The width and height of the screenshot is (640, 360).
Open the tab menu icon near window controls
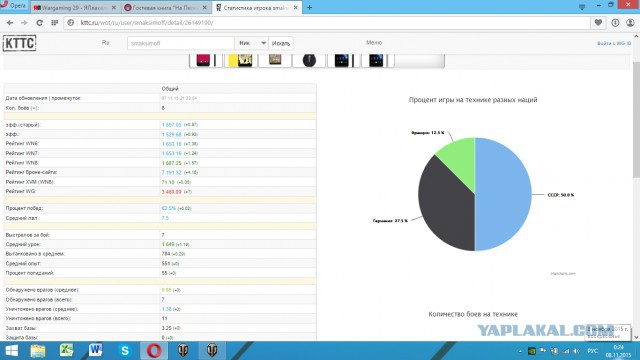pos(582,7)
